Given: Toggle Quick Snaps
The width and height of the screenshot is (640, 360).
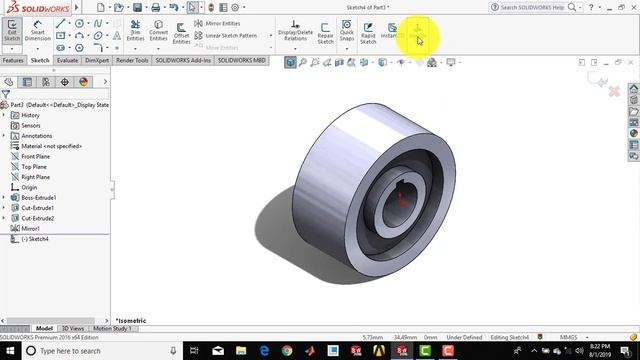Looking at the screenshot, I should pyautogui.click(x=347, y=31).
